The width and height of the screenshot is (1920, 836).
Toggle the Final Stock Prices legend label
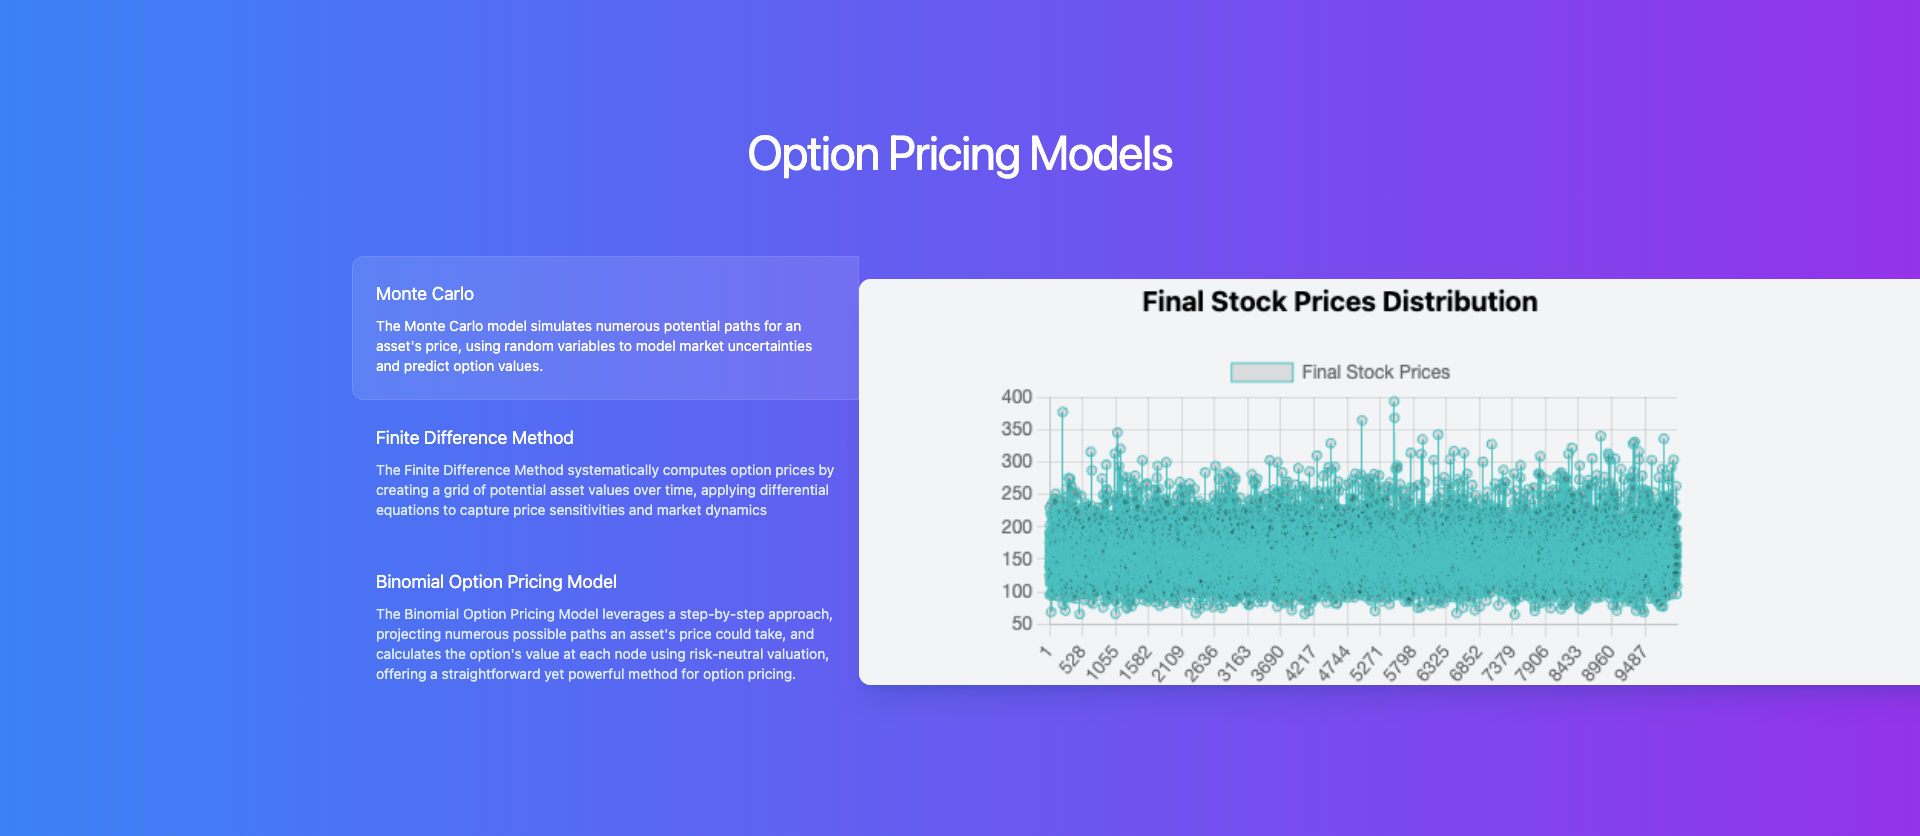[x=1375, y=372]
